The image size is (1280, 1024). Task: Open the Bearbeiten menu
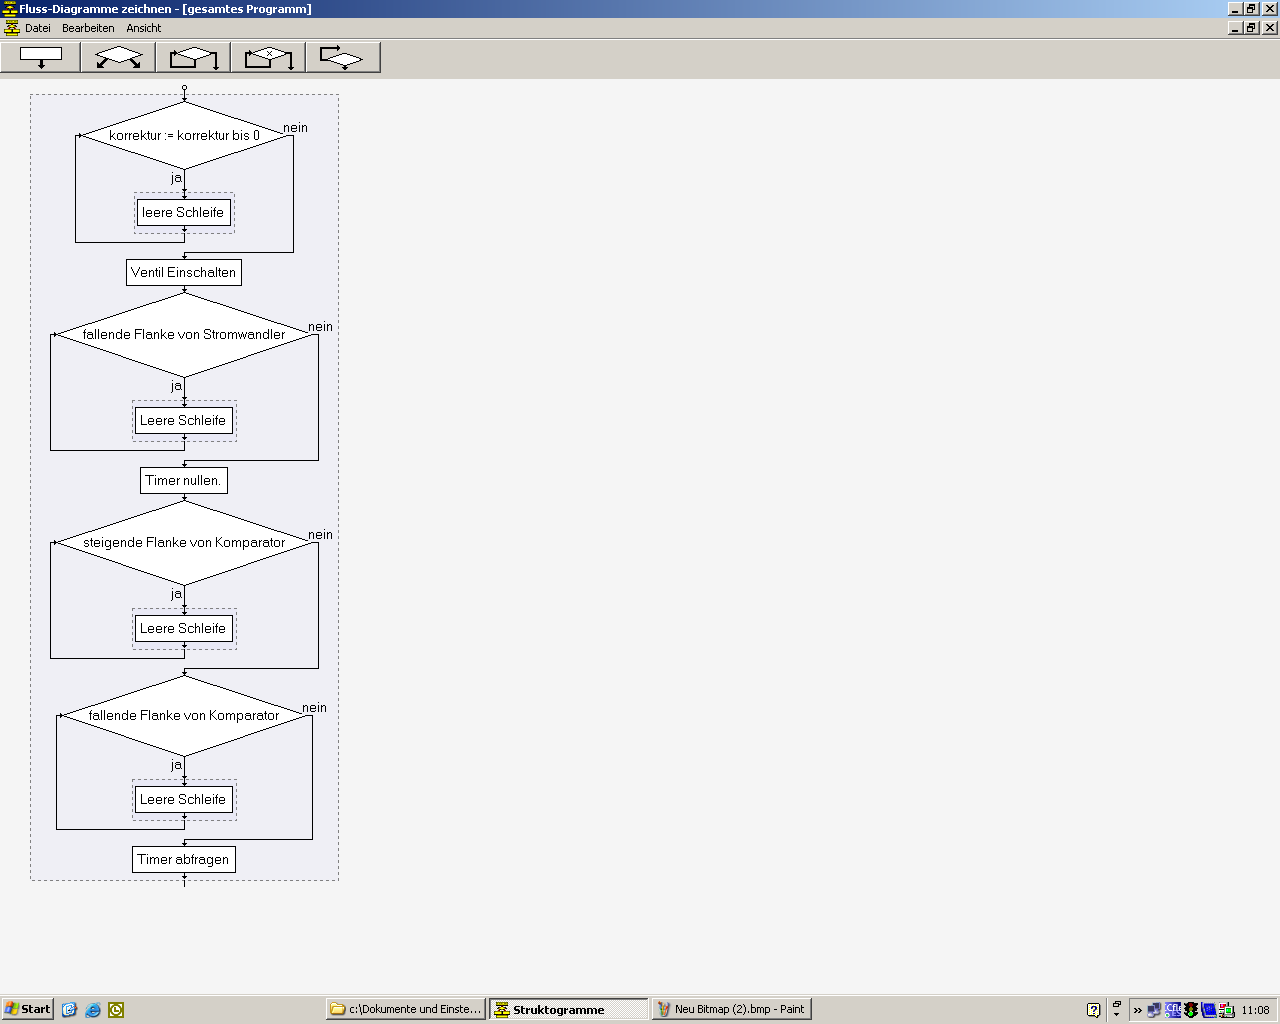coord(88,28)
